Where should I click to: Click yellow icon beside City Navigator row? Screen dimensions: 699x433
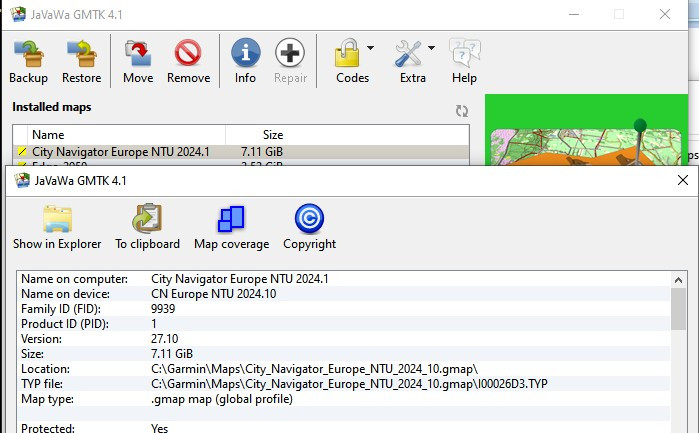(21, 152)
